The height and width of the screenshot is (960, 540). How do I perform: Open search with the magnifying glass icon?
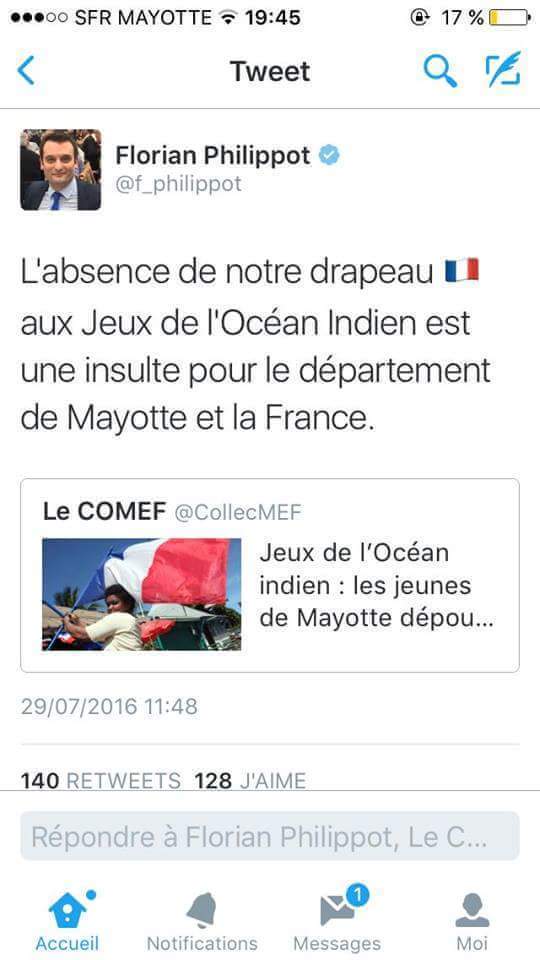(x=440, y=70)
